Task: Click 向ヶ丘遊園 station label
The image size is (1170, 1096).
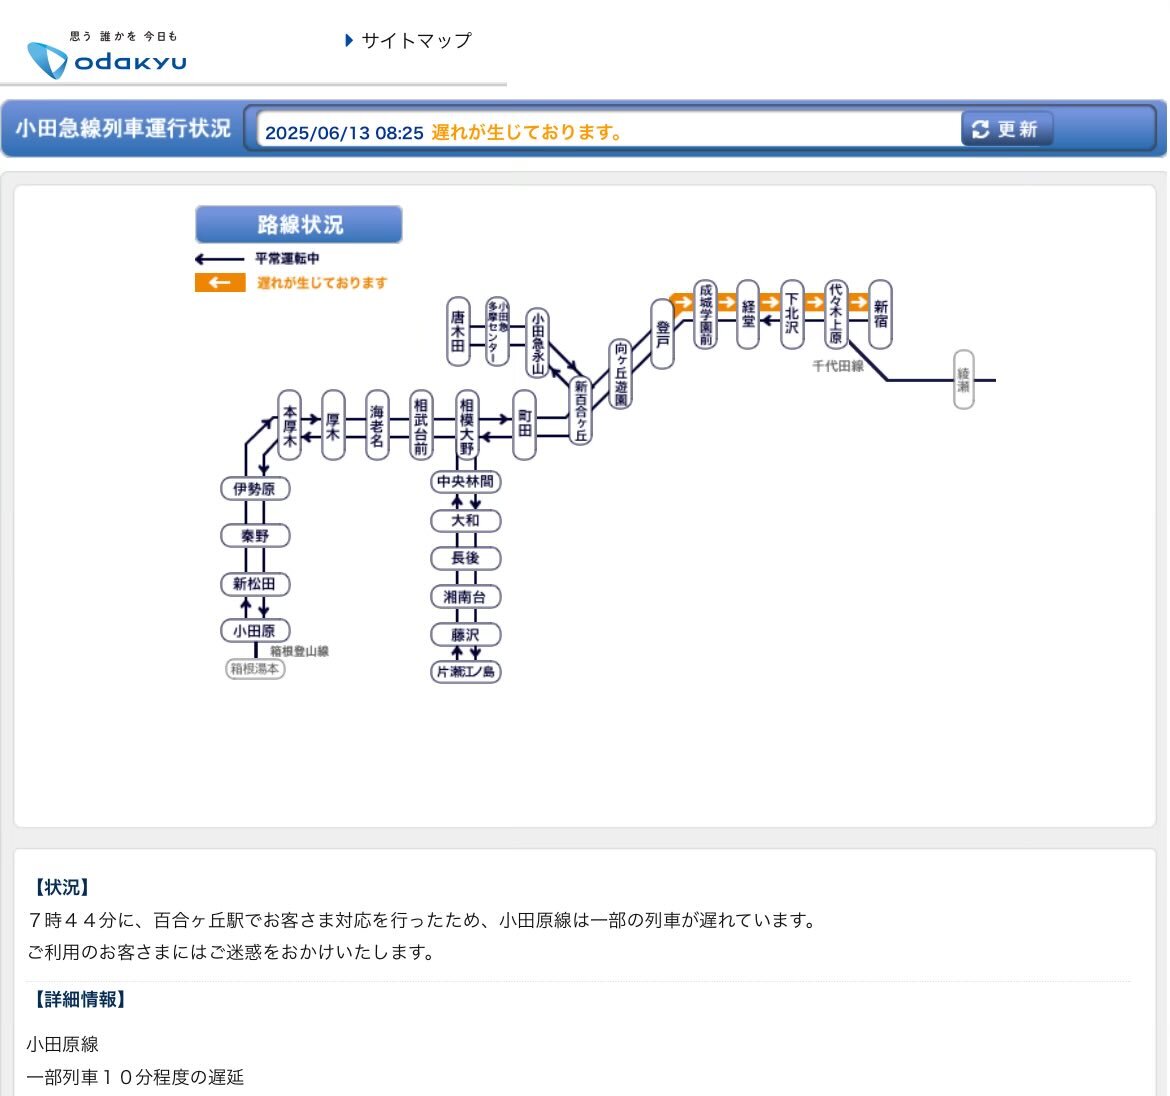Action: [621, 374]
